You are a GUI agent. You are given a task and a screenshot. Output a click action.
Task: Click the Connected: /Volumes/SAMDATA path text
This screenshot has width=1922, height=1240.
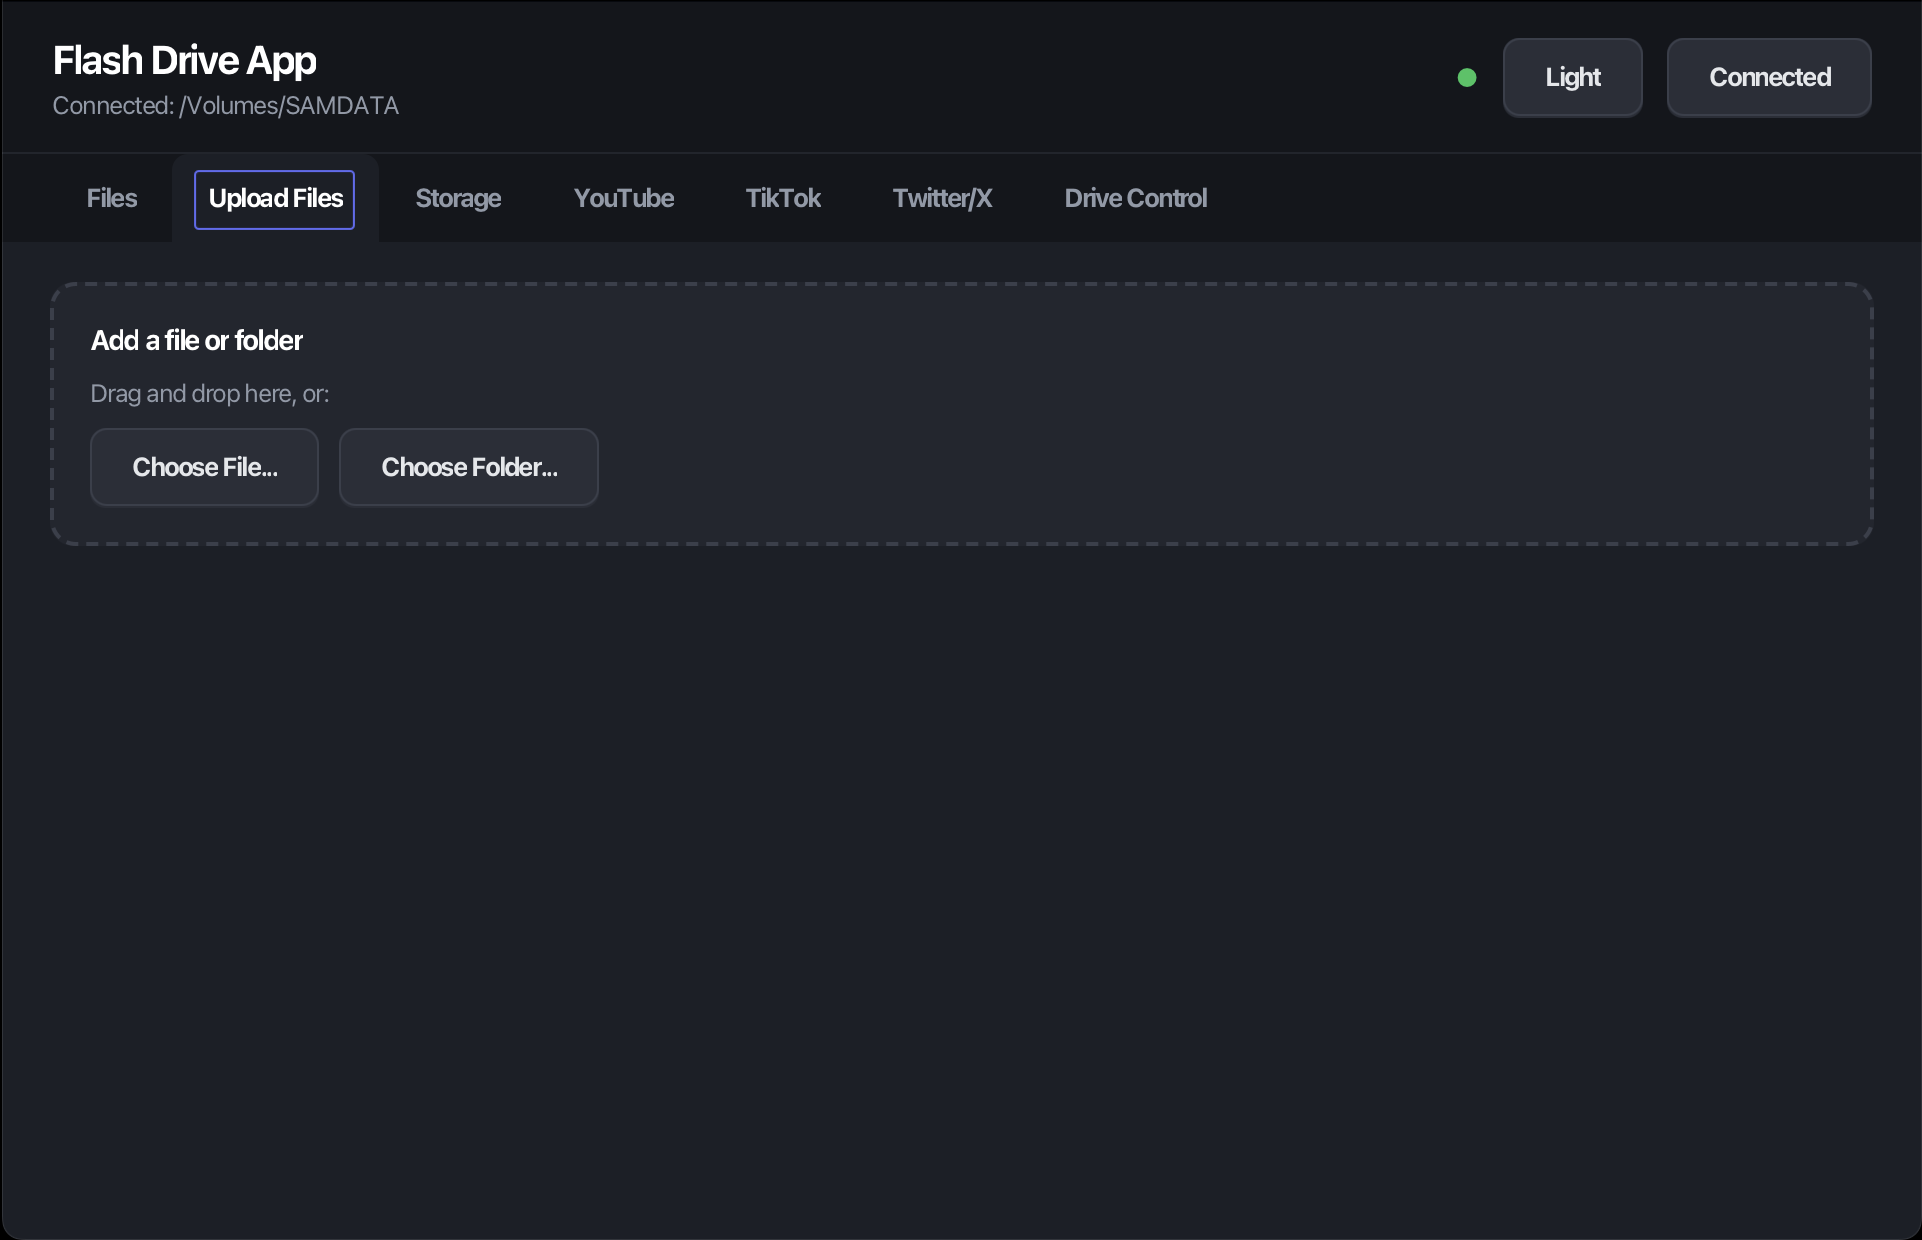[225, 105]
